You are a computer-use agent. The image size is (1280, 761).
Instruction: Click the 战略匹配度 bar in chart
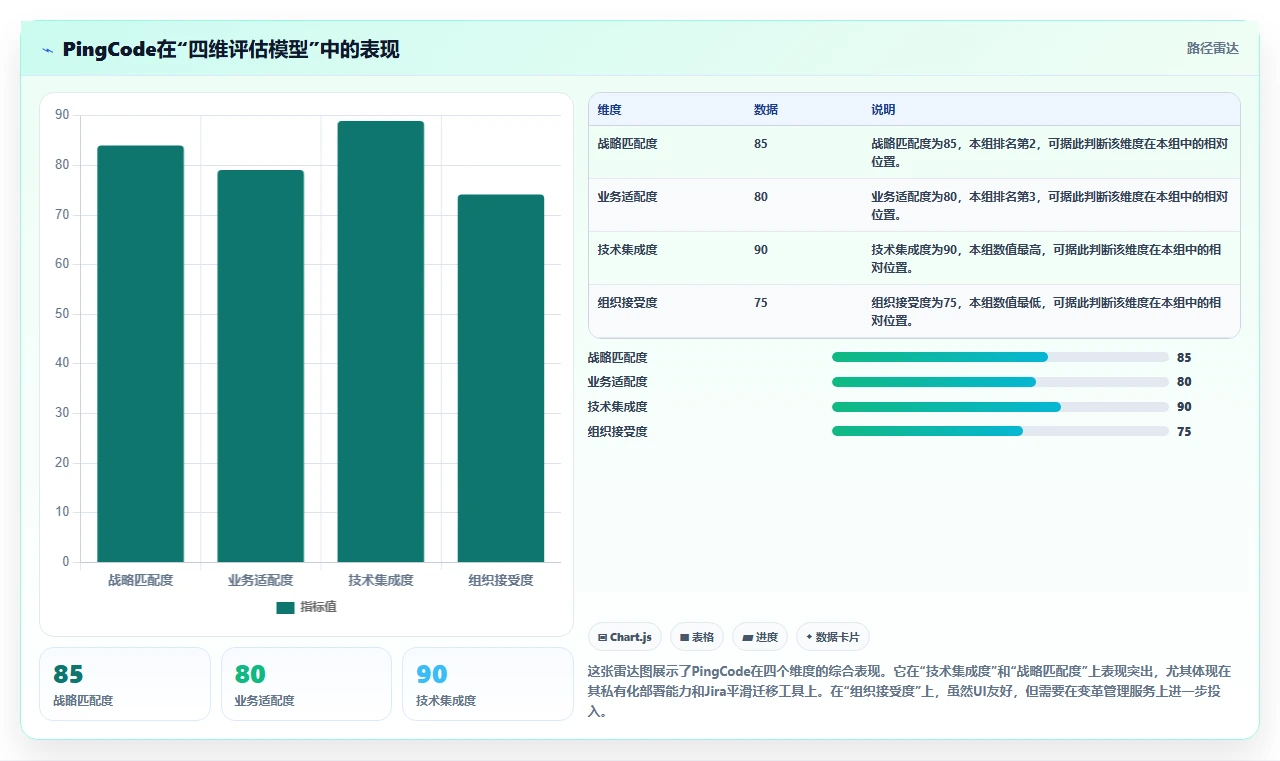(141, 354)
